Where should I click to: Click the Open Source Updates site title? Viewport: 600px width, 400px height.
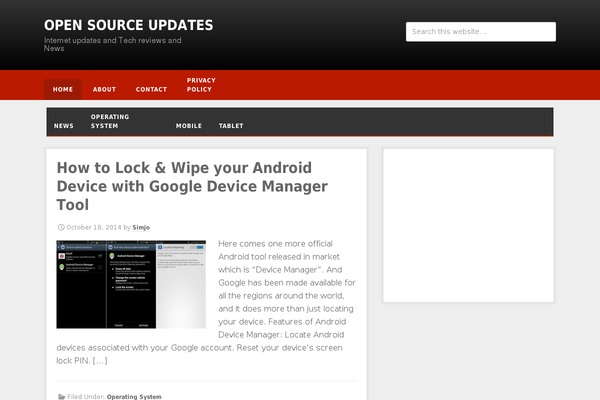pyautogui.click(x=129, y=25)
